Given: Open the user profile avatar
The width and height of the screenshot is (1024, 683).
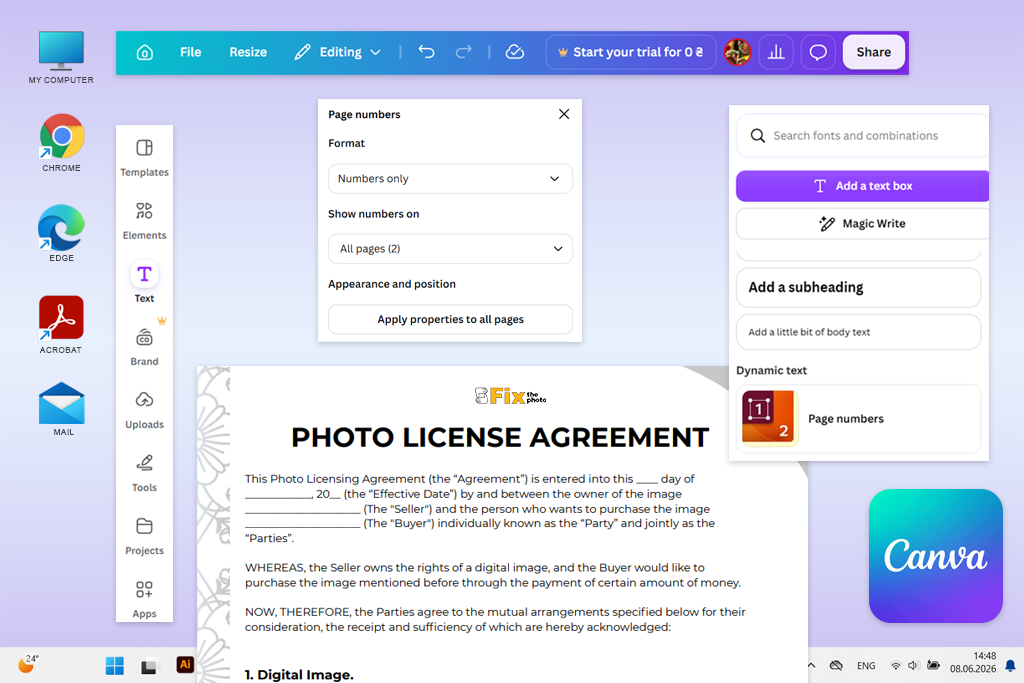Looking at the screenshot, I should (737, 52).
